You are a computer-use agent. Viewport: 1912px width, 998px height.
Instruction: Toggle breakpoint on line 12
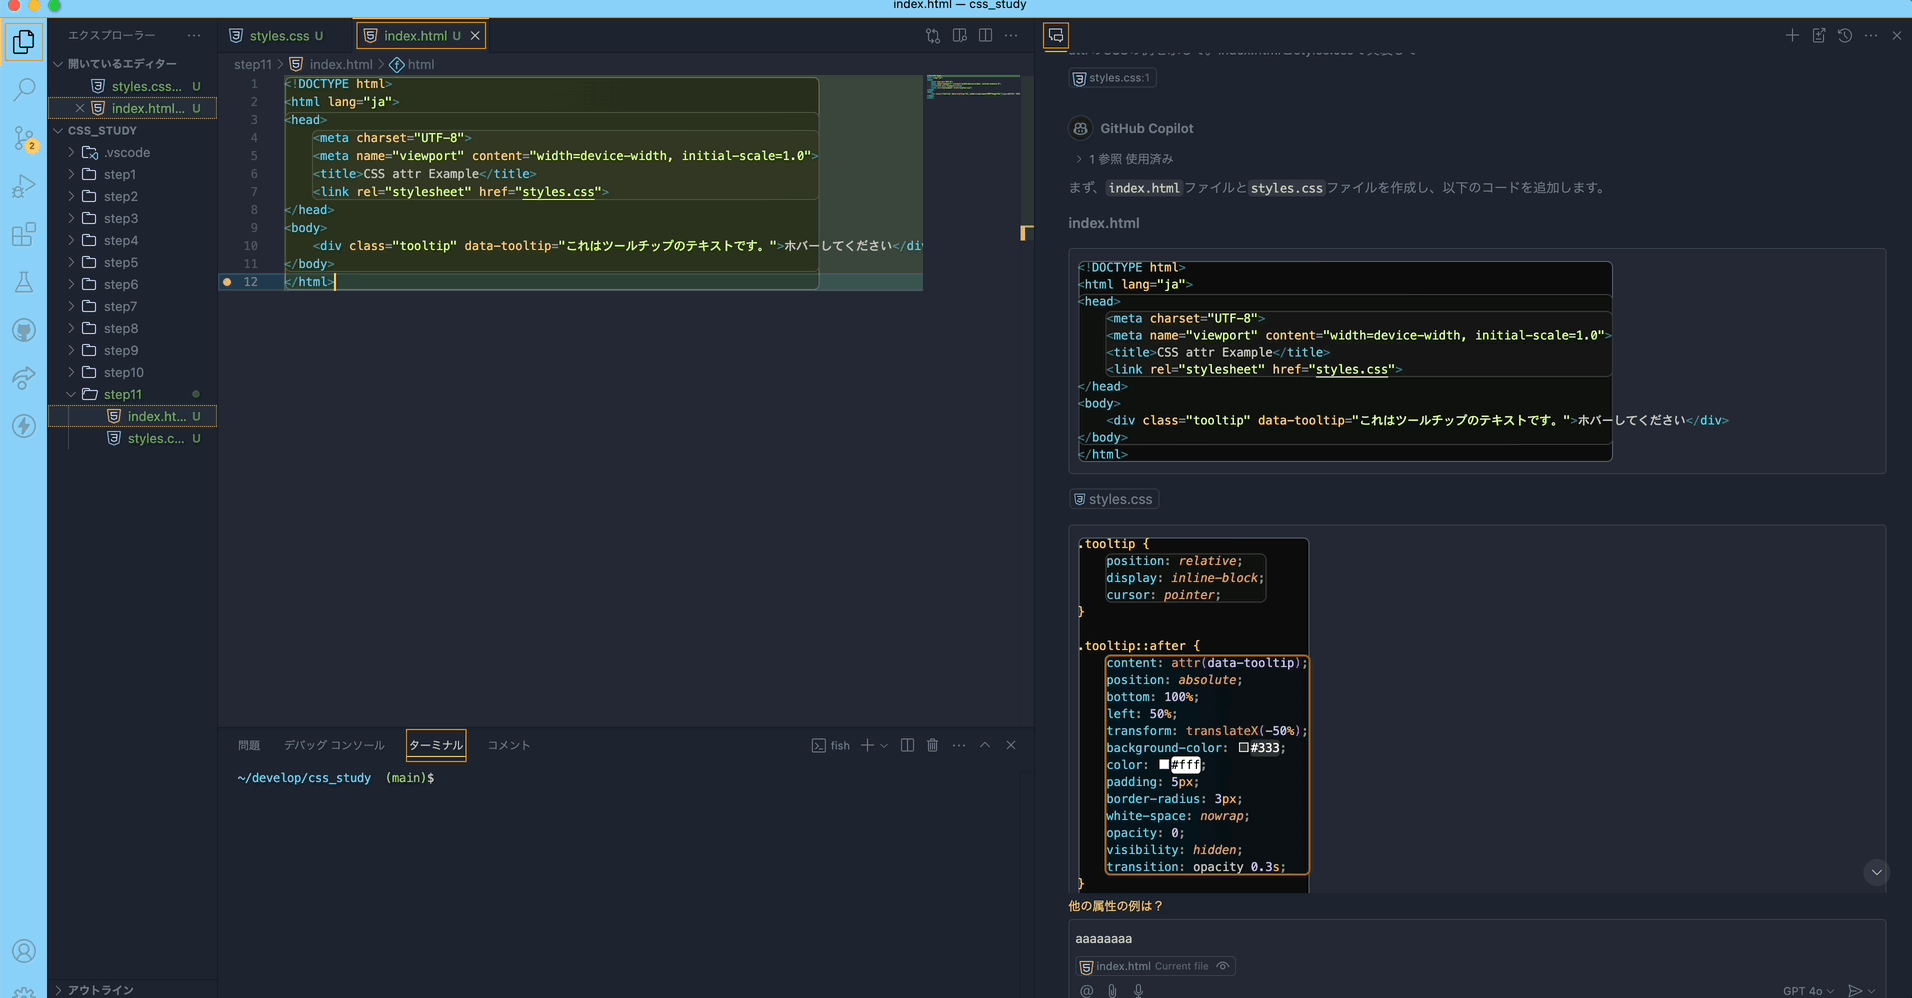click(227, 282)
